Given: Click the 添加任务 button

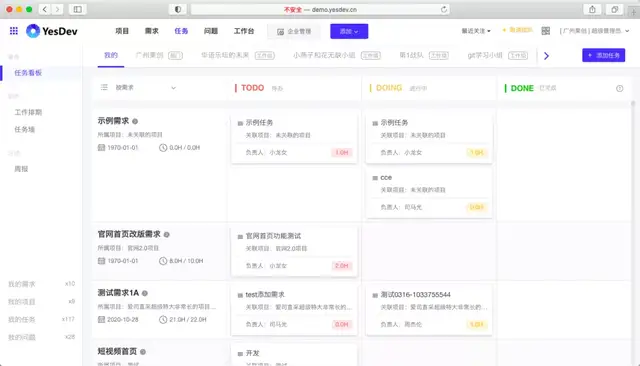Looking at the screenshot, I should [x=603, y=55].
